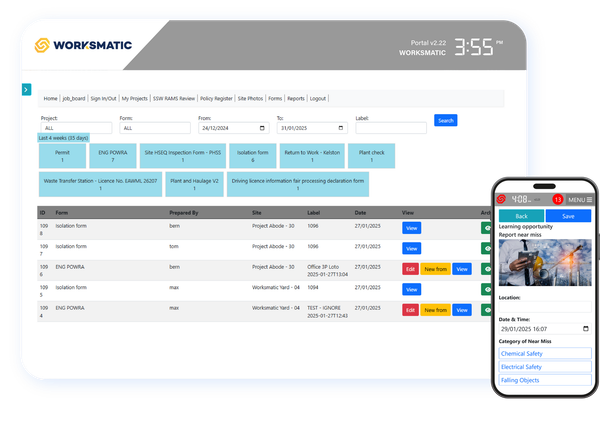View Isolation form prepared by tom
Image resolution: width=600 pixels, height=426 pixels.
(412, 248)
